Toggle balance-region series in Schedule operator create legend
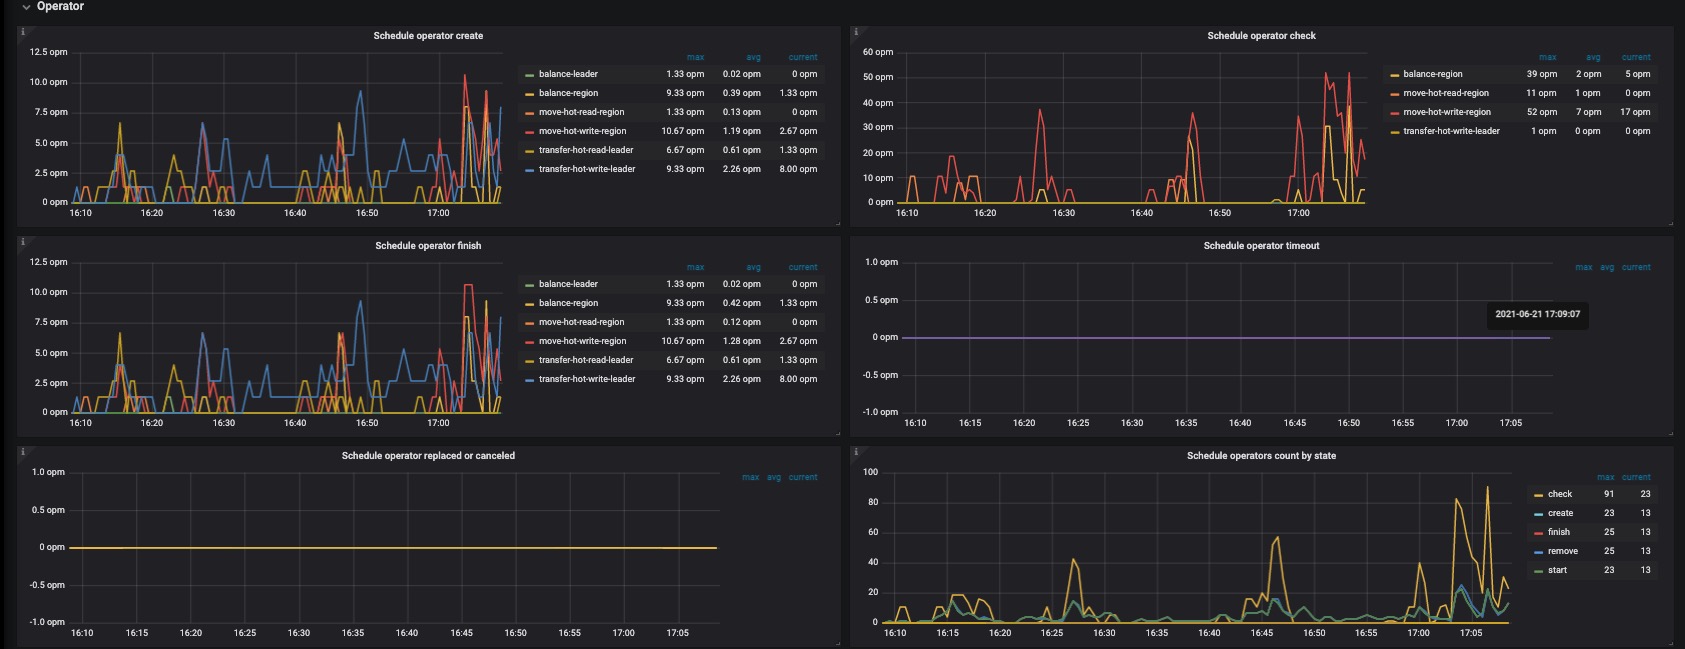 568,93
